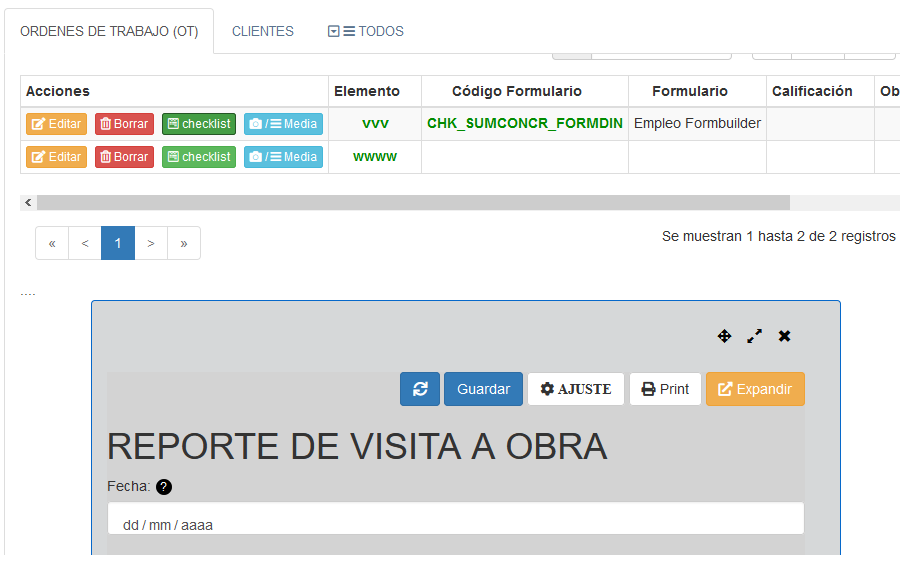Image resolution: width=900 pixels, height=571 pixels.
Task: Click the resize diagonal arrows icon
Action: pos(755,336)
